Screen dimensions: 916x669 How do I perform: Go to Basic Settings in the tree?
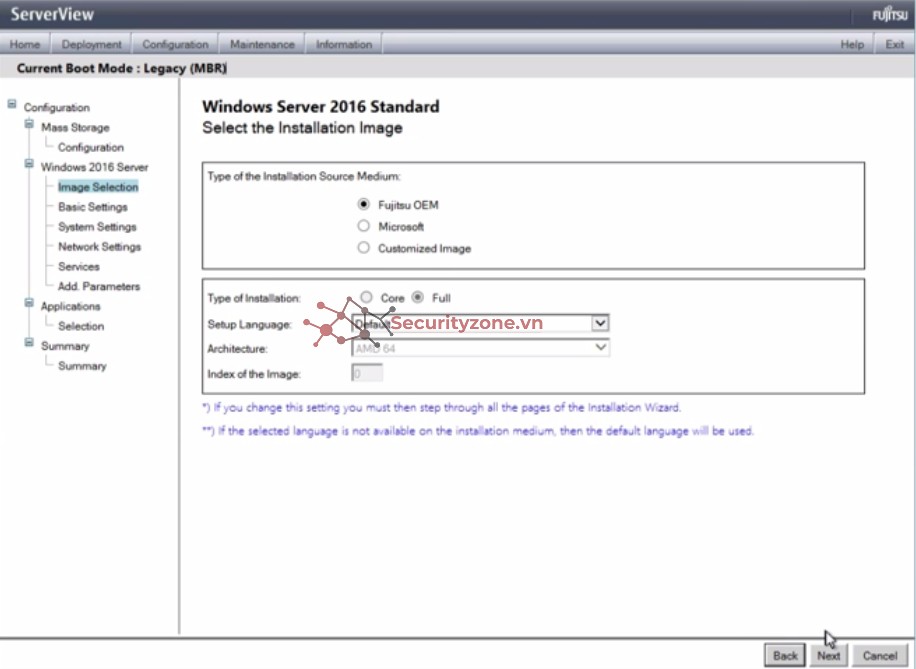[93, 207]
